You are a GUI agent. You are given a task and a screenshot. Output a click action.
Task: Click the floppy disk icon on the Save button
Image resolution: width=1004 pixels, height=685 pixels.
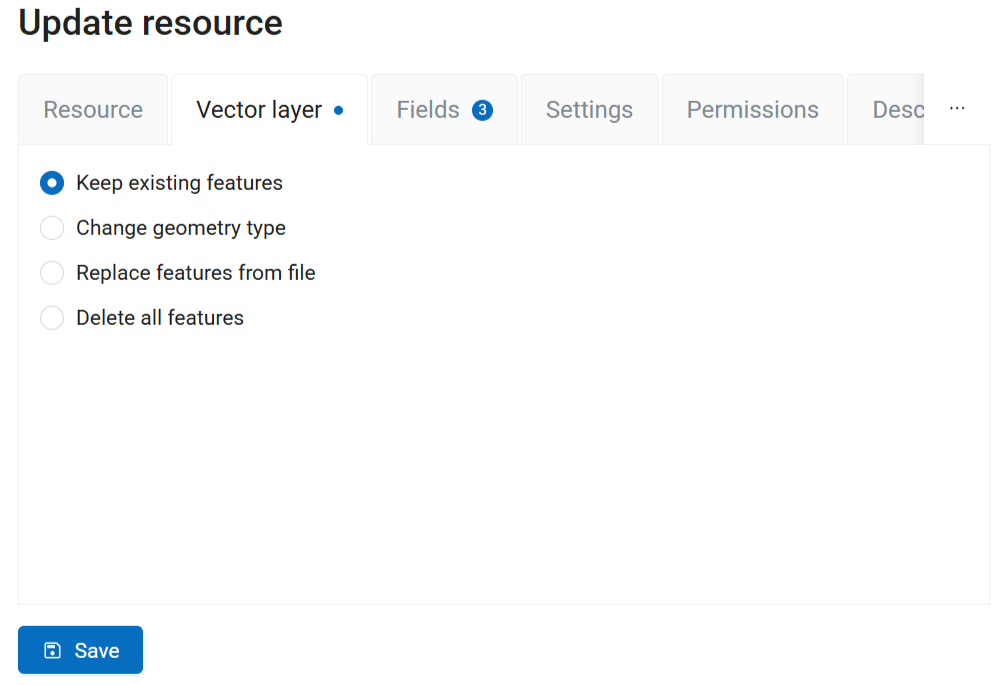(x=52, y=650)
